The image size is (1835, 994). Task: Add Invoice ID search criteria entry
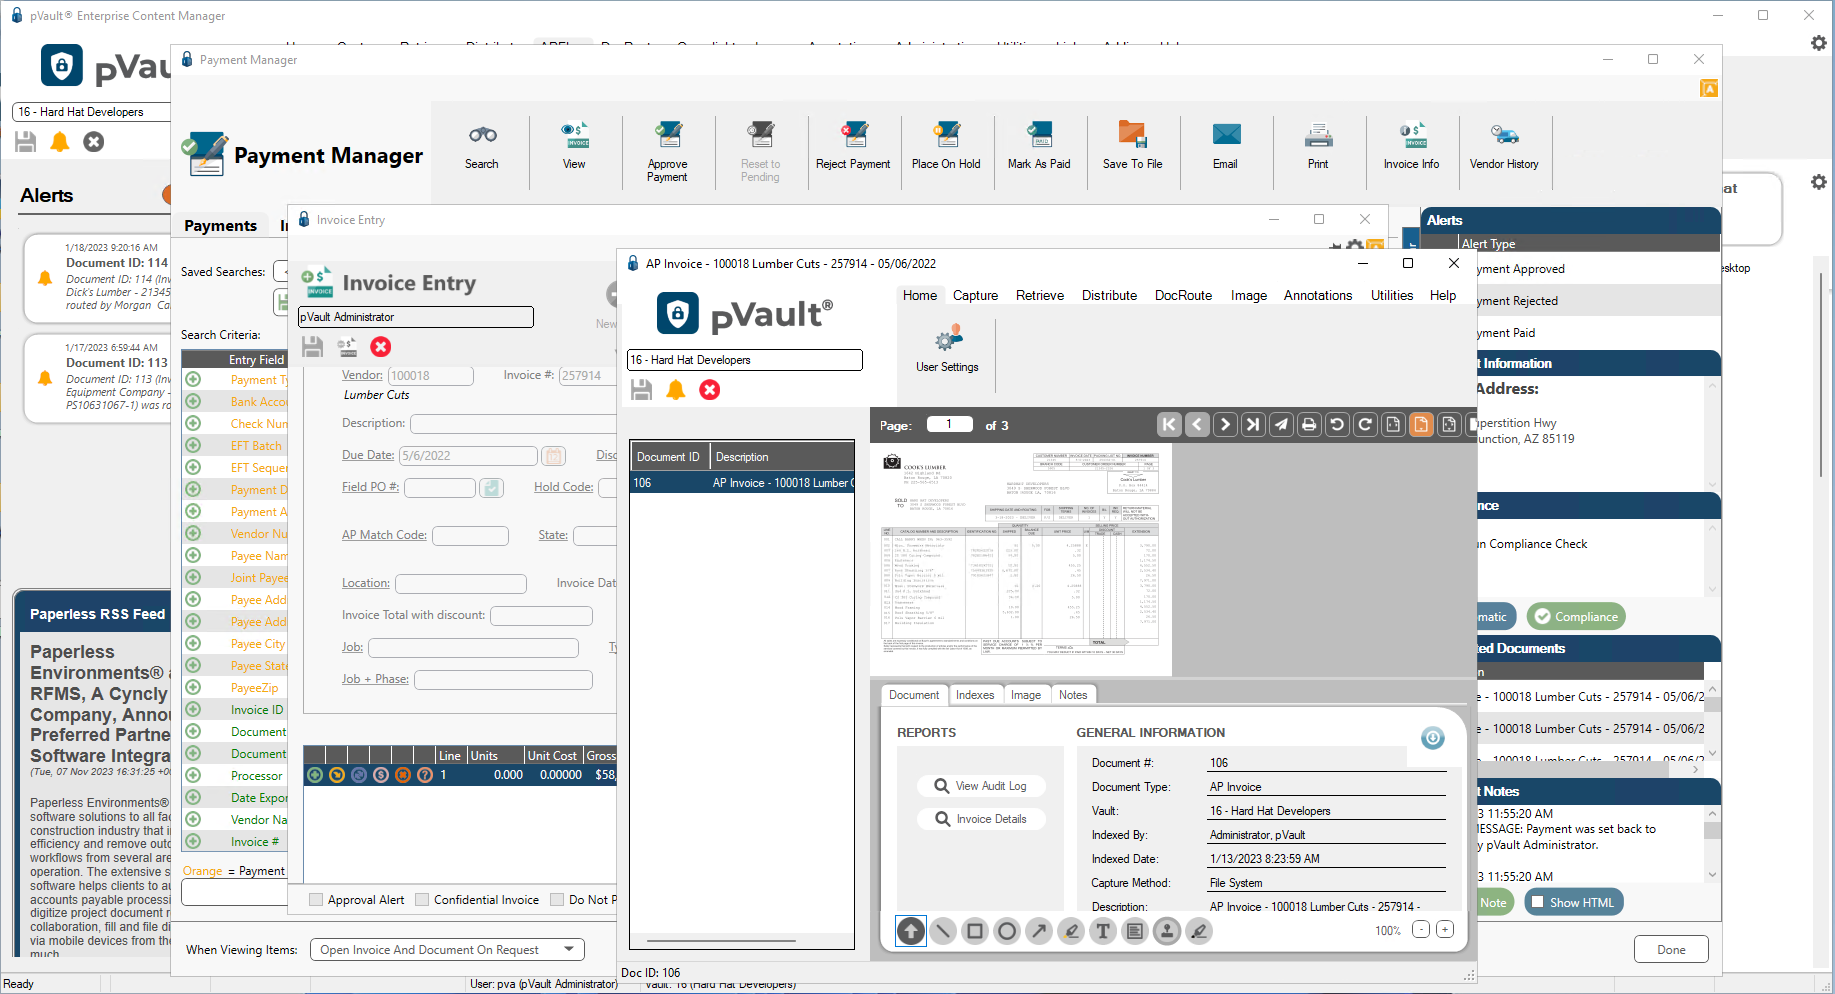point(193,710)
